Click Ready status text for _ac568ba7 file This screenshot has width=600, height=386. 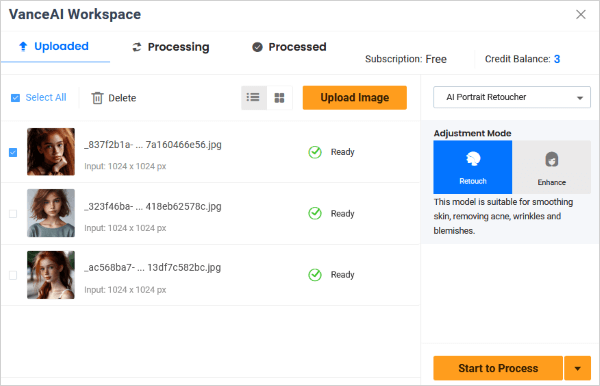pos(342,275)
